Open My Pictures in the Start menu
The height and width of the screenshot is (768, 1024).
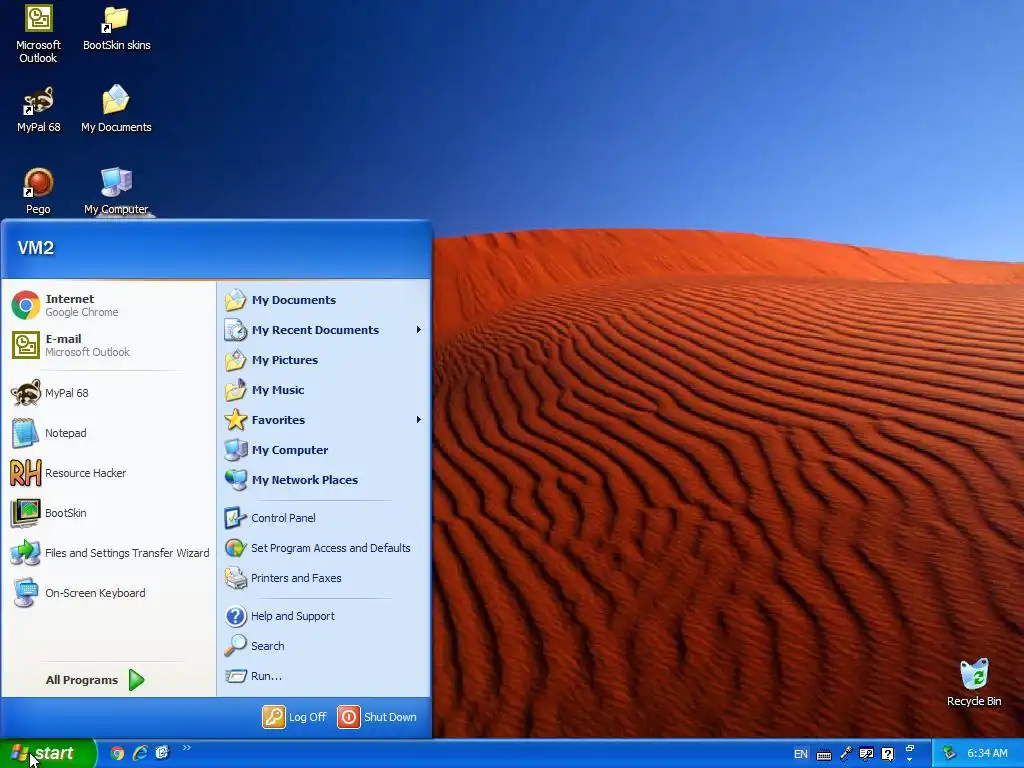click(x=324, y=360)
